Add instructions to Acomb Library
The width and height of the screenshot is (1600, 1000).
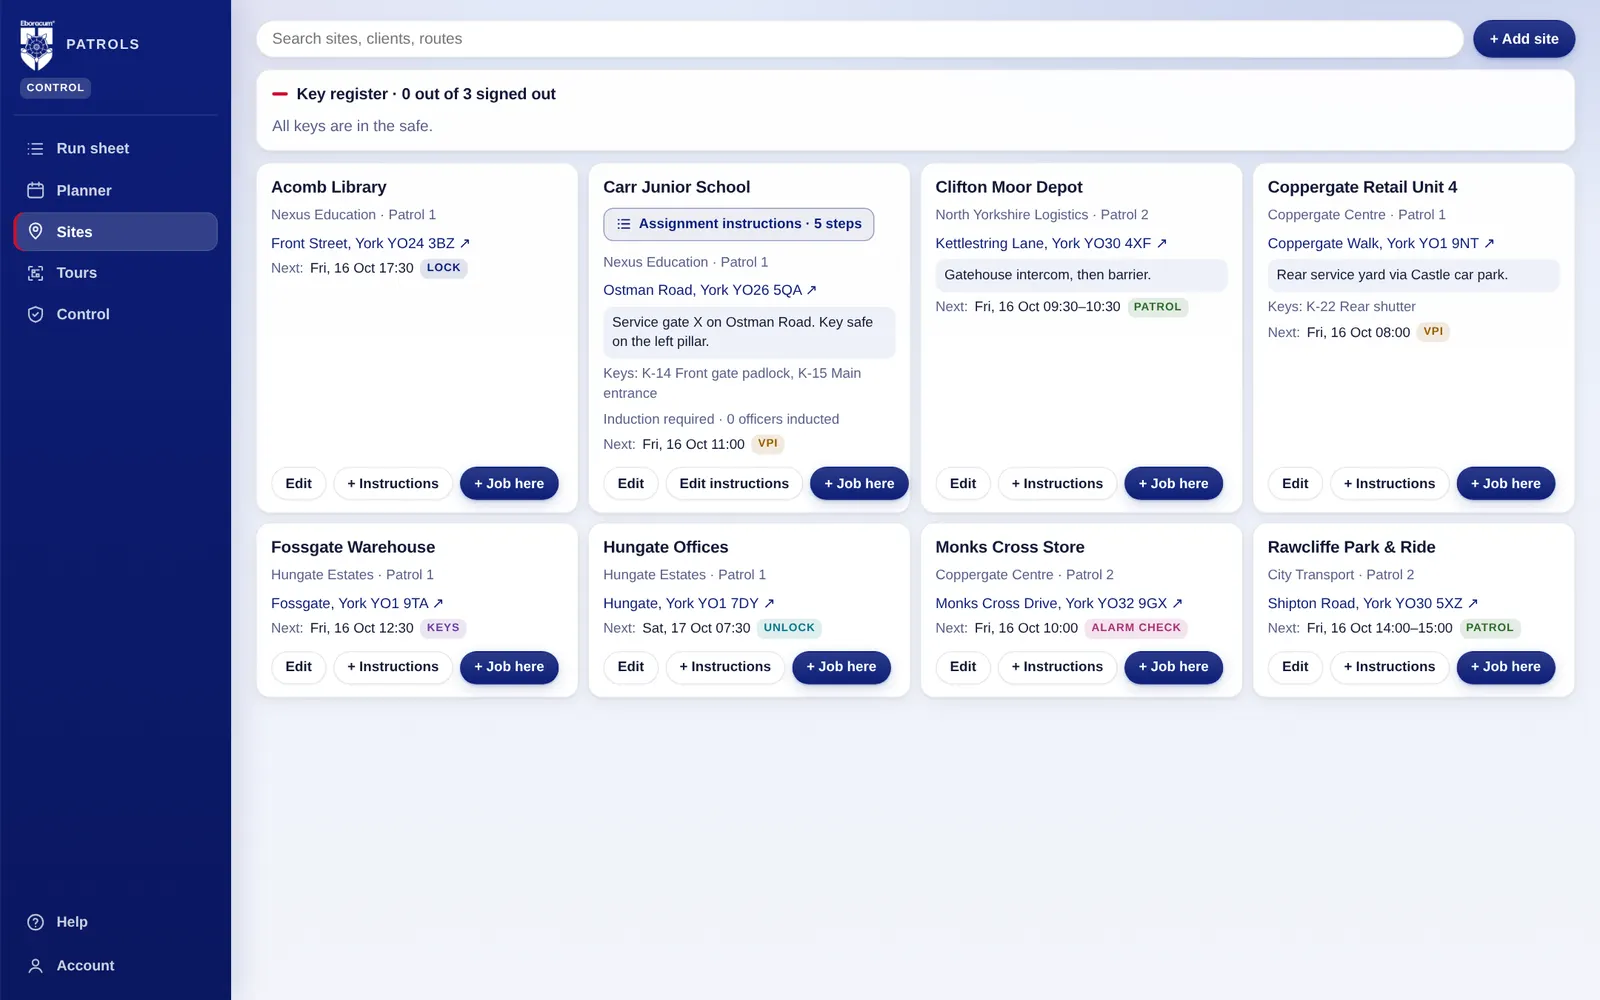coord(393,484)
